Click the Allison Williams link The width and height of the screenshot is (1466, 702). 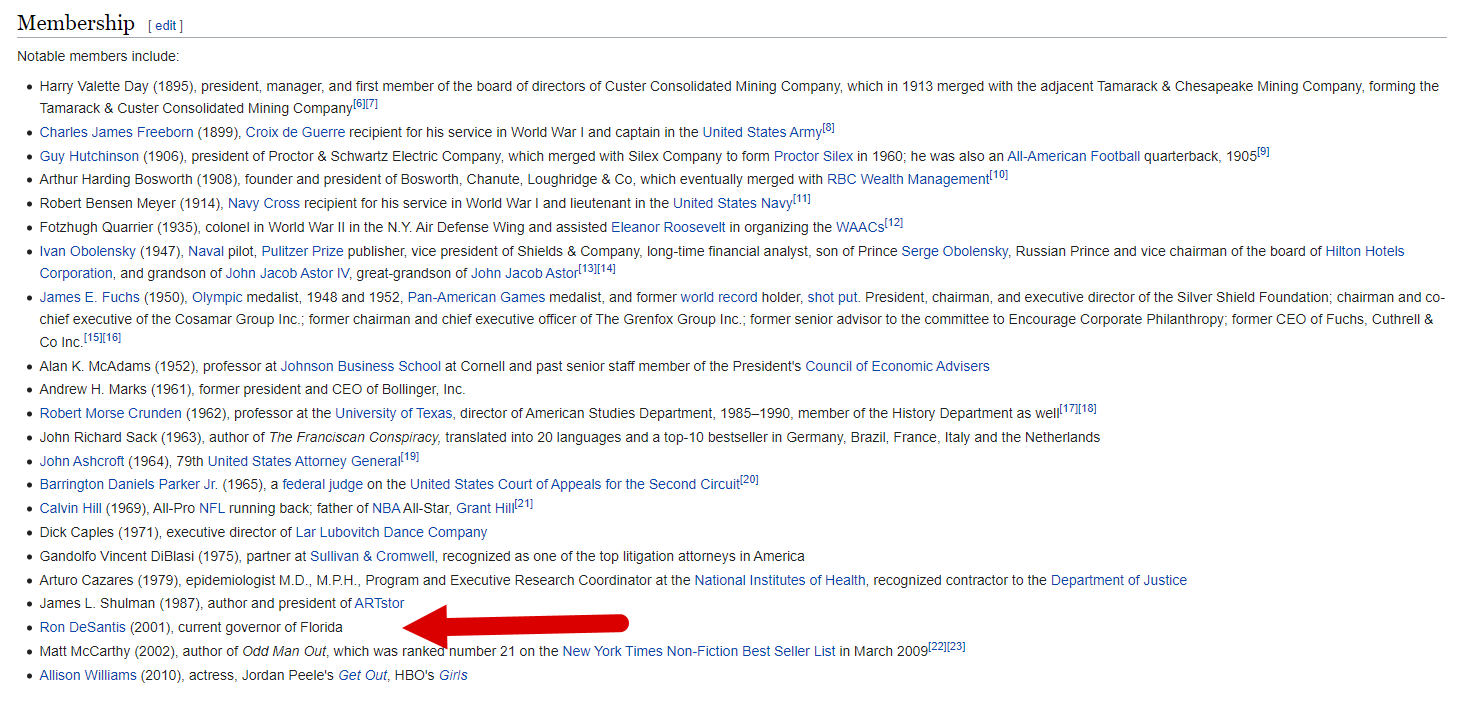(x=88, y=675)
